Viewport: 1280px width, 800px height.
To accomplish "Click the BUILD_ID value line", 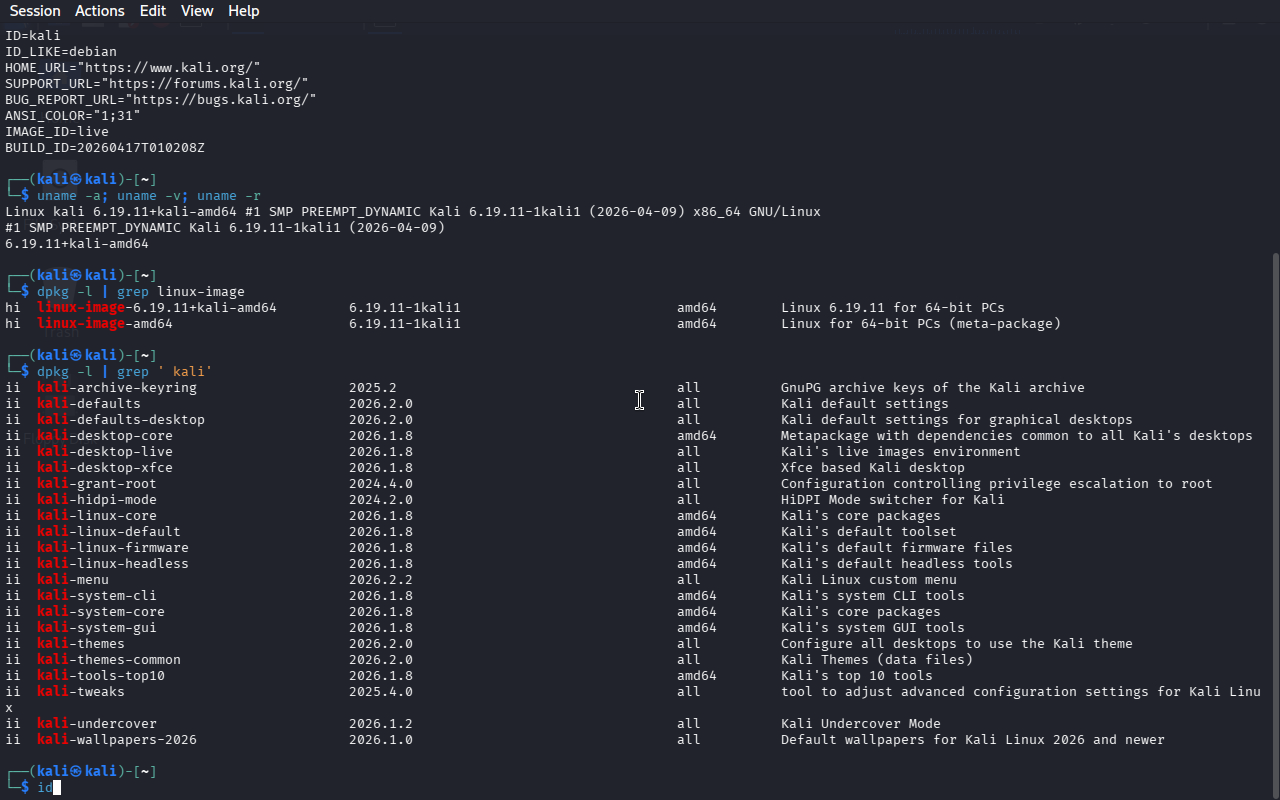I will (105, 147).
